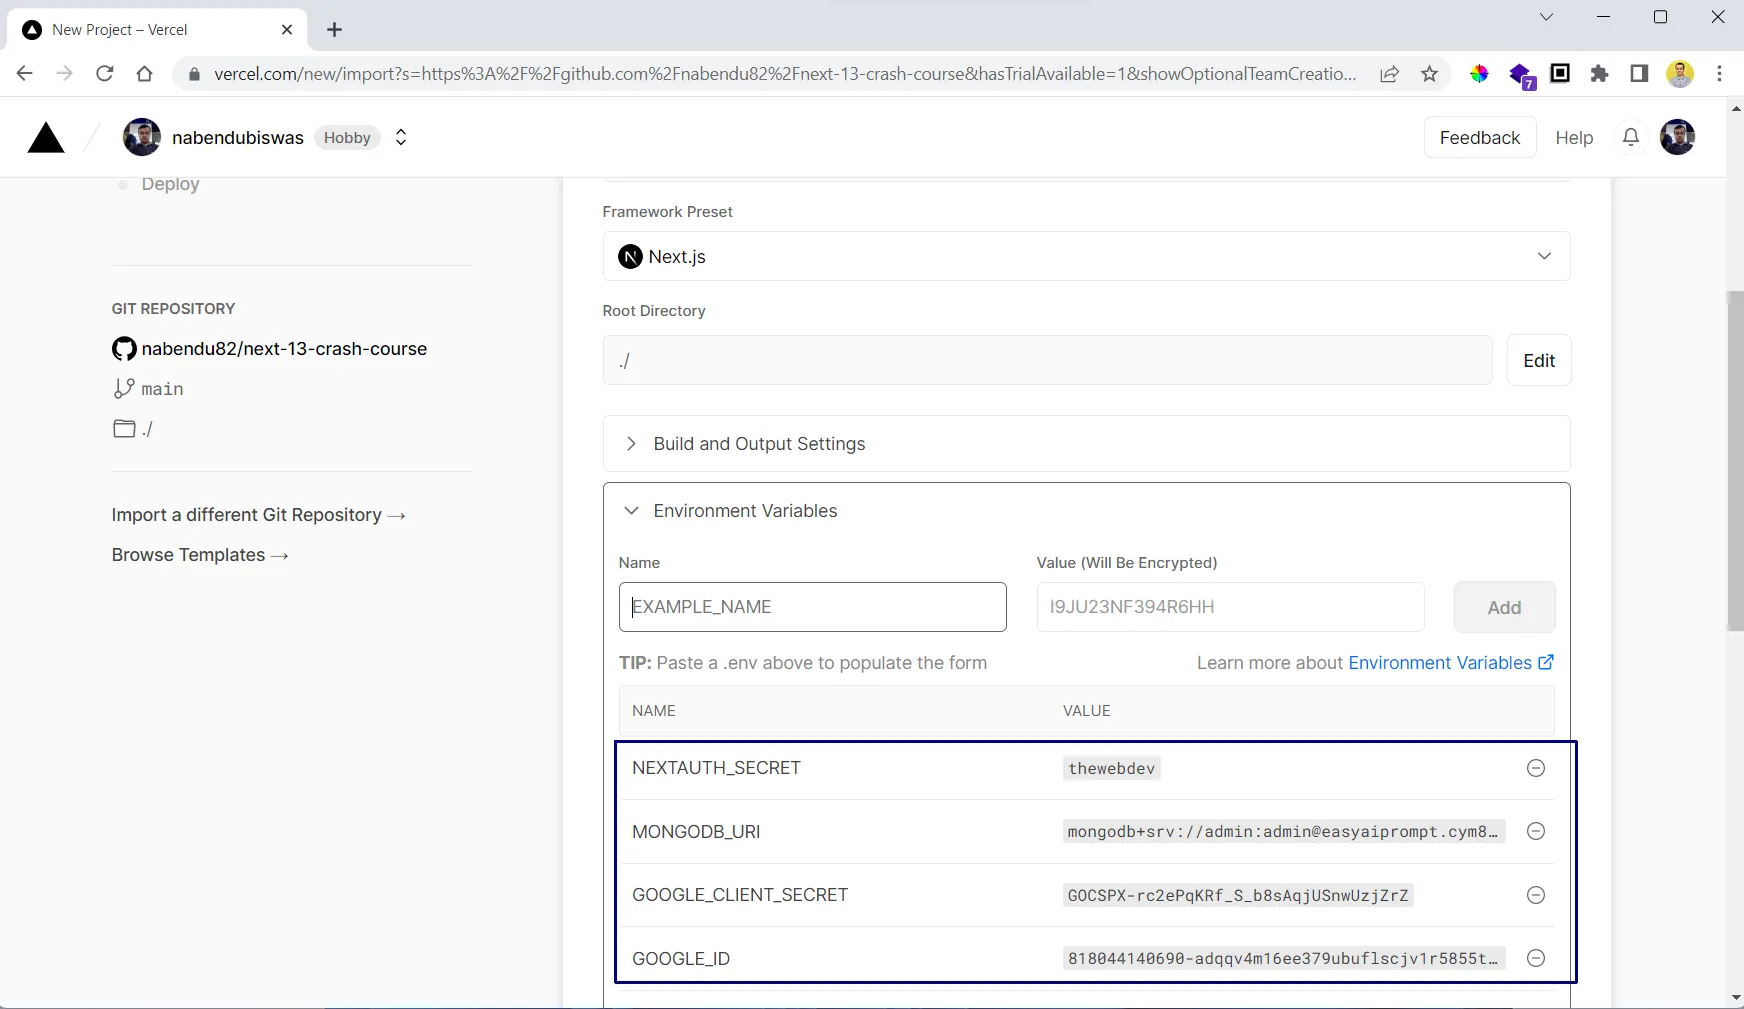The height and width of the screenshot is (1009, 1744).
Task: Click the Root Directory ./ field
Action: [1047, 361]
